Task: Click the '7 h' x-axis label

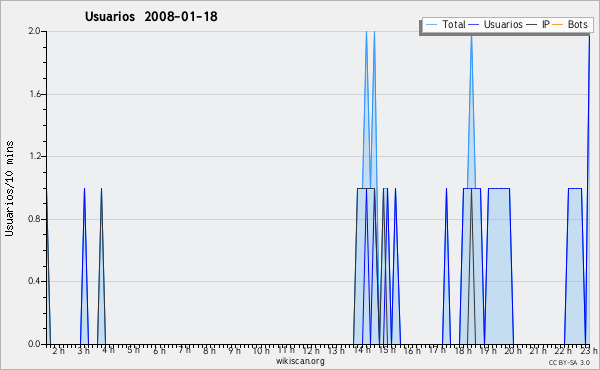Action: [184, 350]
